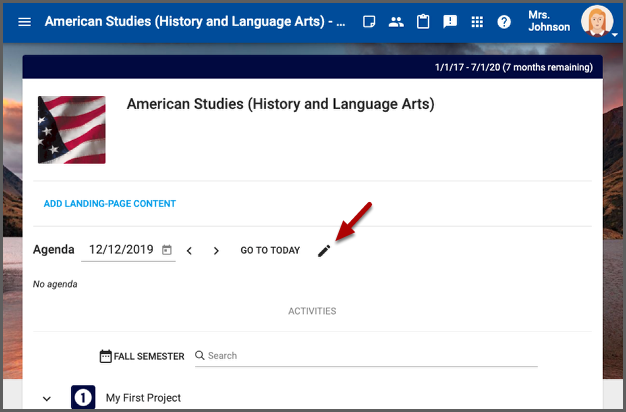Screen dimensions: 626x412
Task: Click the pencil icon to edit agenda
Action: pyautogui.click(x=323, y=251)
